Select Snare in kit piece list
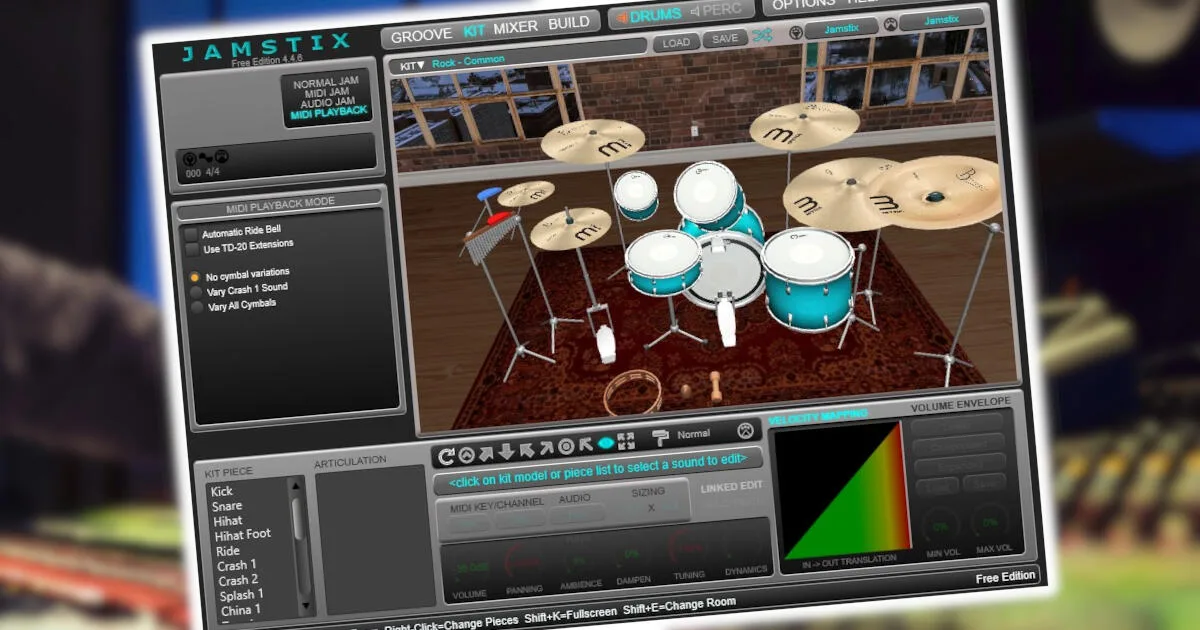The height and width of the screenshot is (630, 1200). 227,506
